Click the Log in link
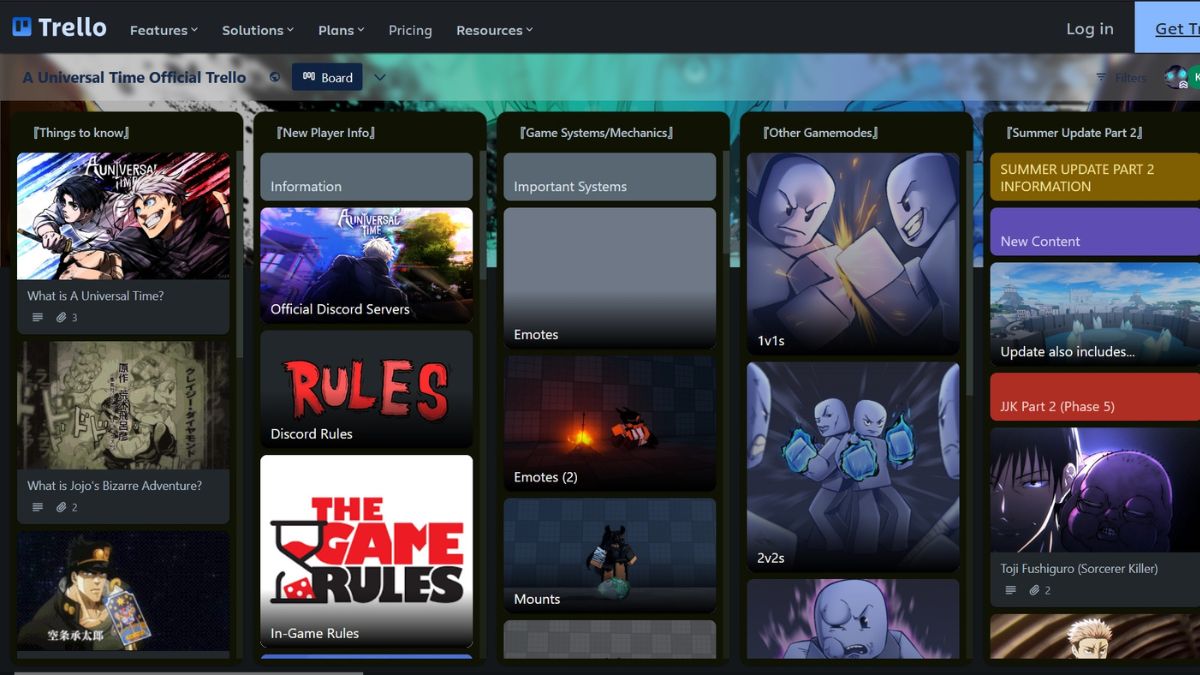The image size is (1200, 675). (x=1089, y=29)
